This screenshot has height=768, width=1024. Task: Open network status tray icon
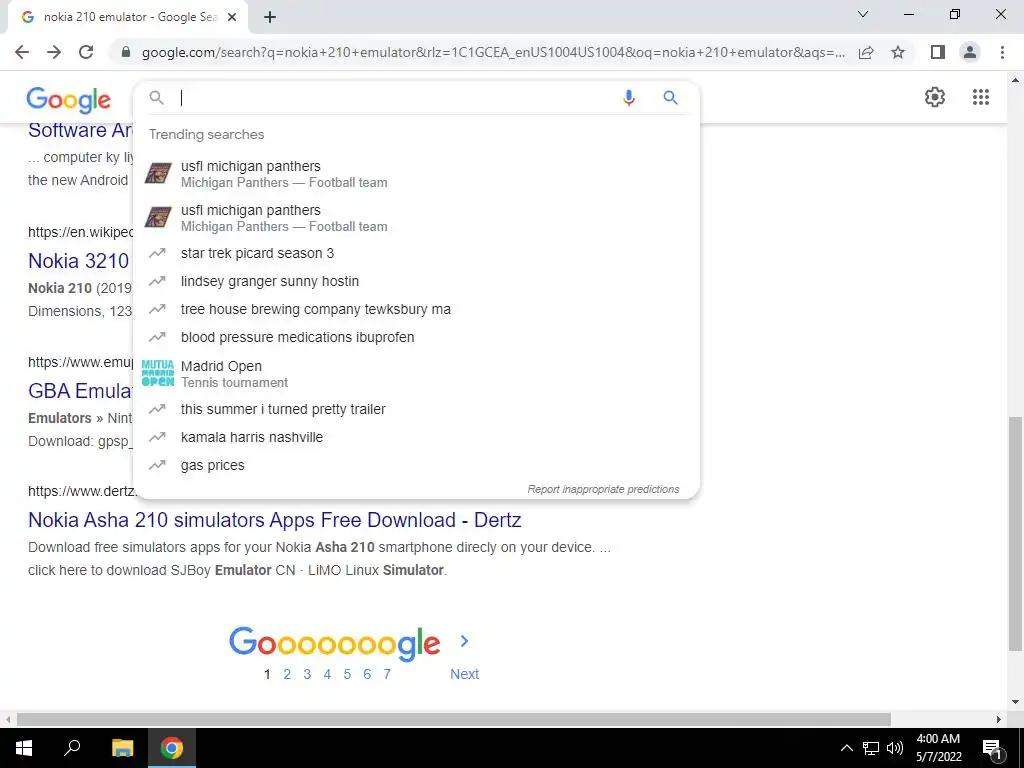pos(871,748)
